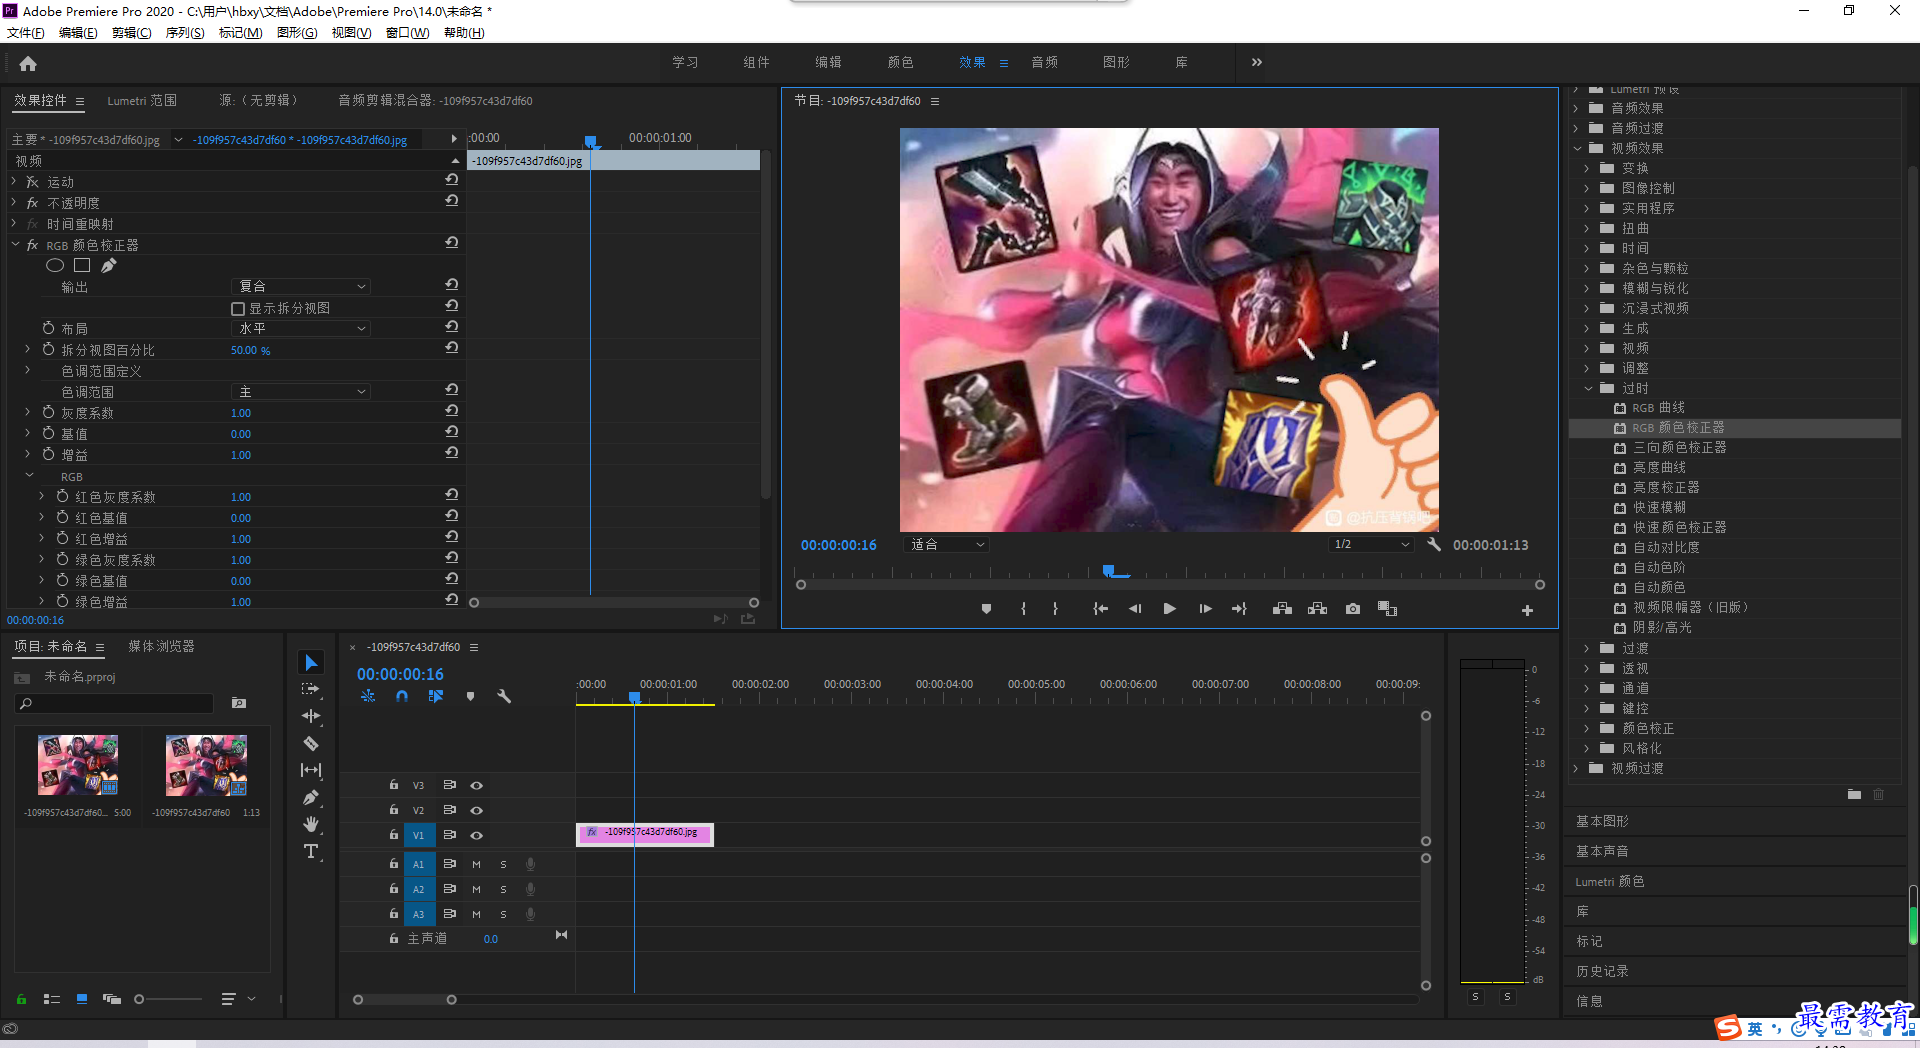Viewport: 1920px width, 1048px height.
Task: Select the Razor tool
Action: point(311,743)
